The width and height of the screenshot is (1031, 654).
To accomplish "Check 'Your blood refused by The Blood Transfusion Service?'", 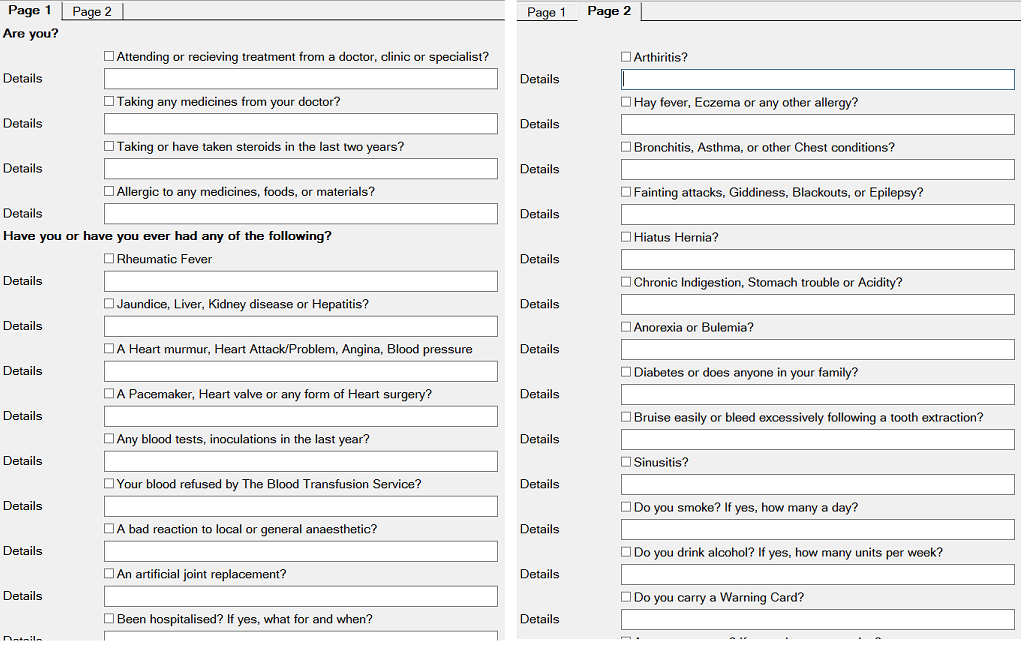I will pyautogui.click(x=109, y=483).
